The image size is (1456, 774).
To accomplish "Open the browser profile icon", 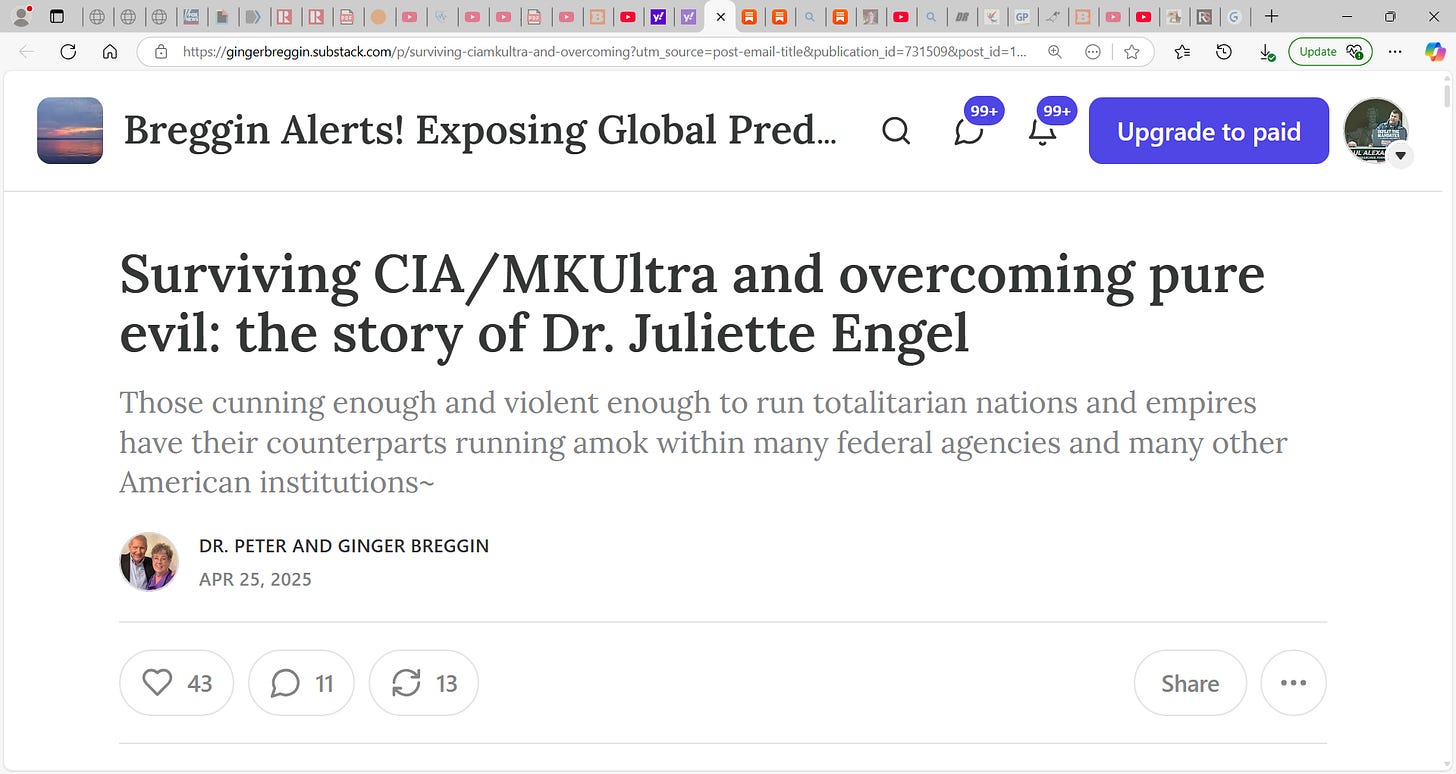I will point(21,17).
